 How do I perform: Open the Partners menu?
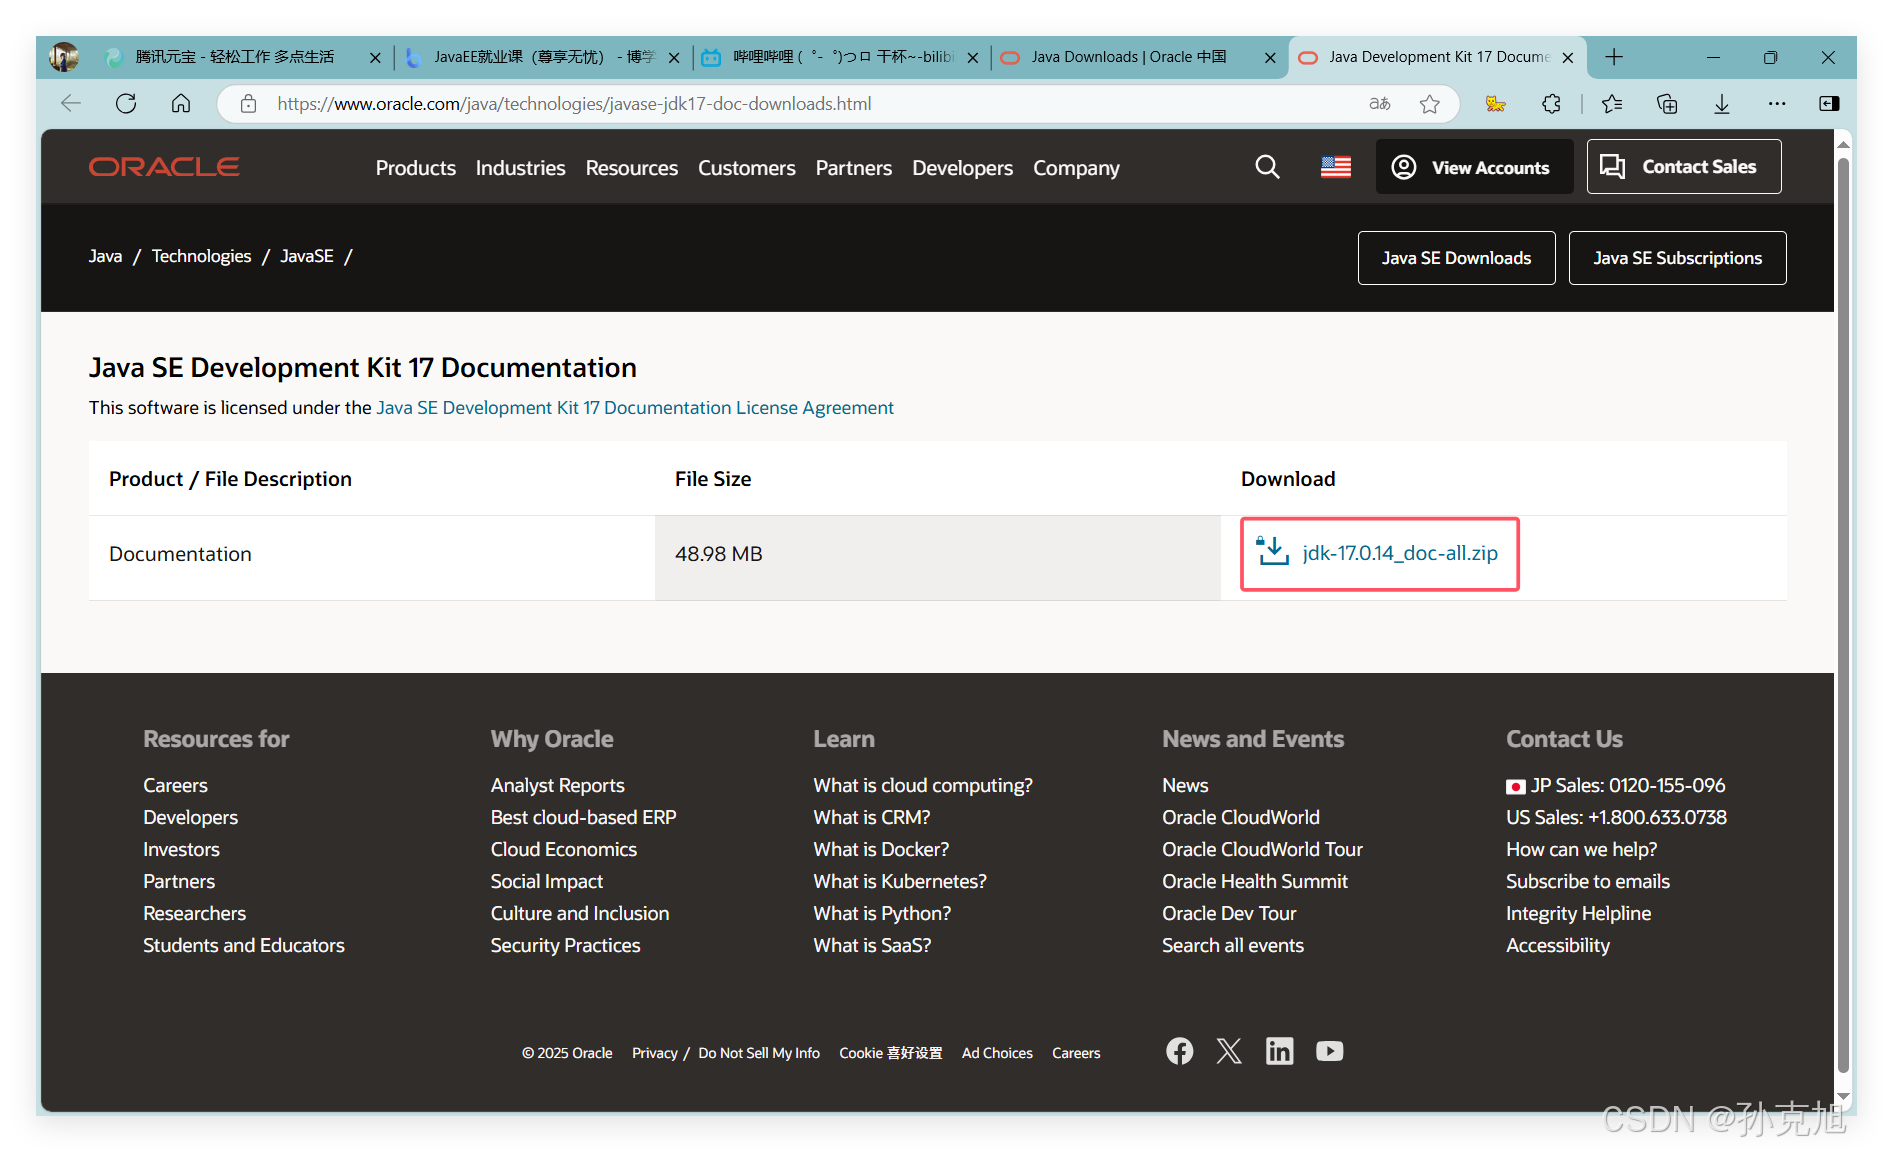pos(854,168)
